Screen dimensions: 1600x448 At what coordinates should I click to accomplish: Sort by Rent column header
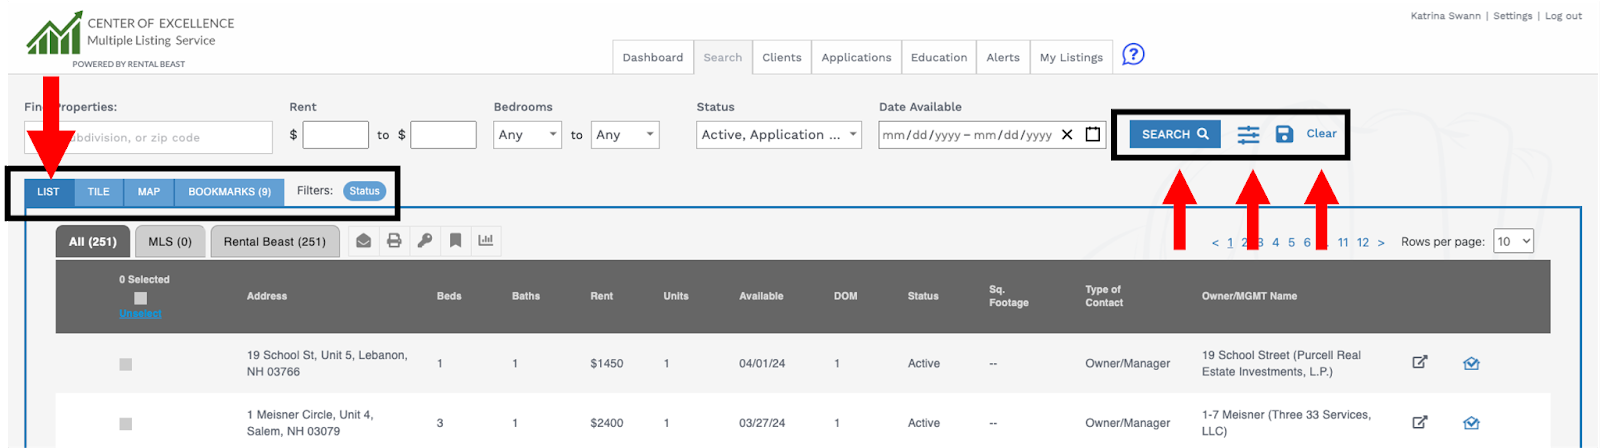(602, 296)
